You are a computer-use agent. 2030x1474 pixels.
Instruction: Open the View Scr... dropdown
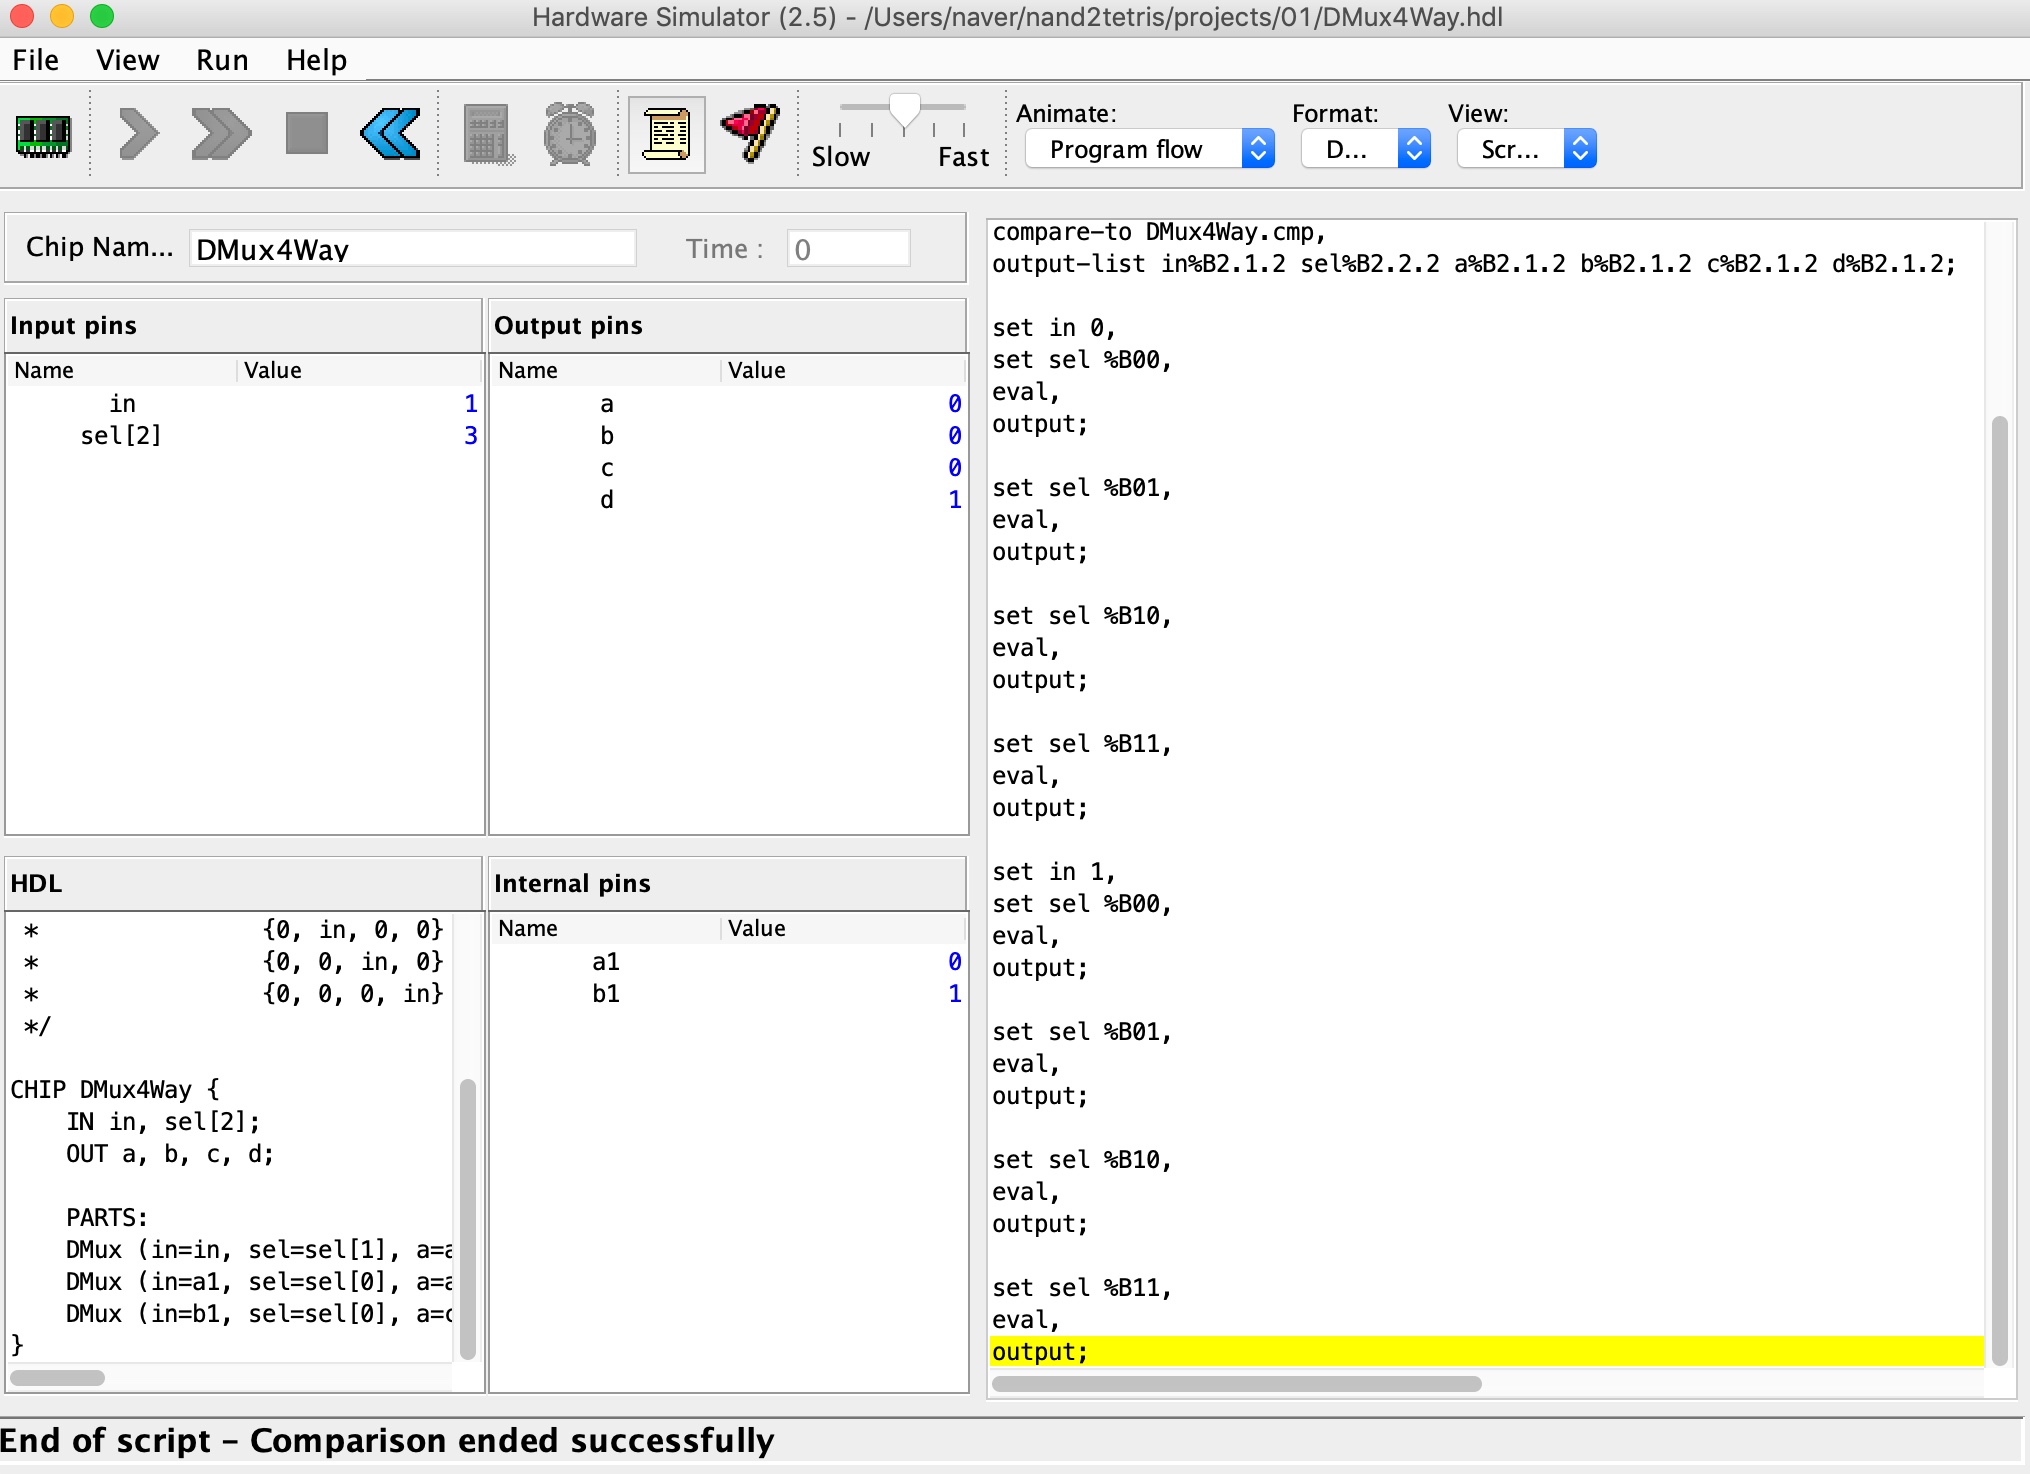point(1527,150)
